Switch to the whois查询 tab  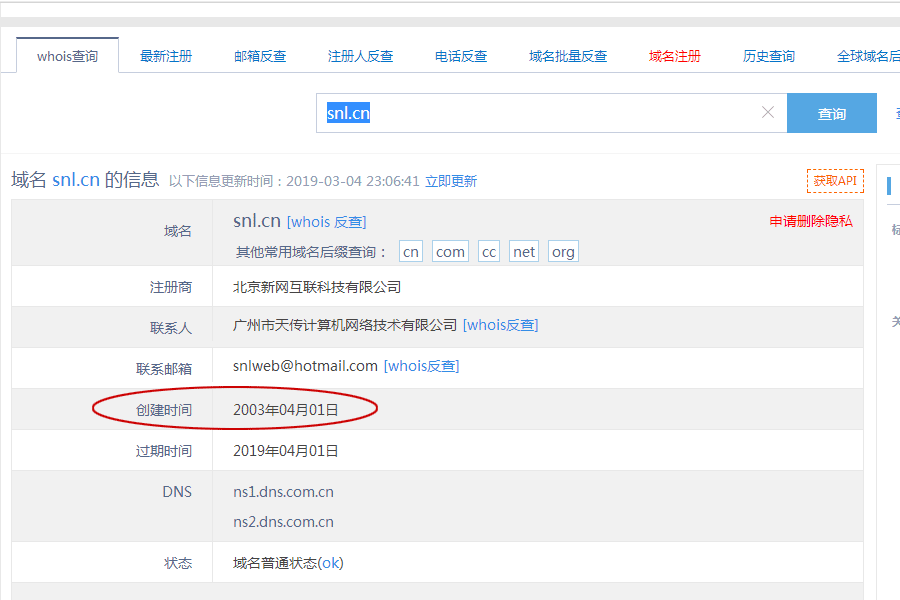click(67, 56)
